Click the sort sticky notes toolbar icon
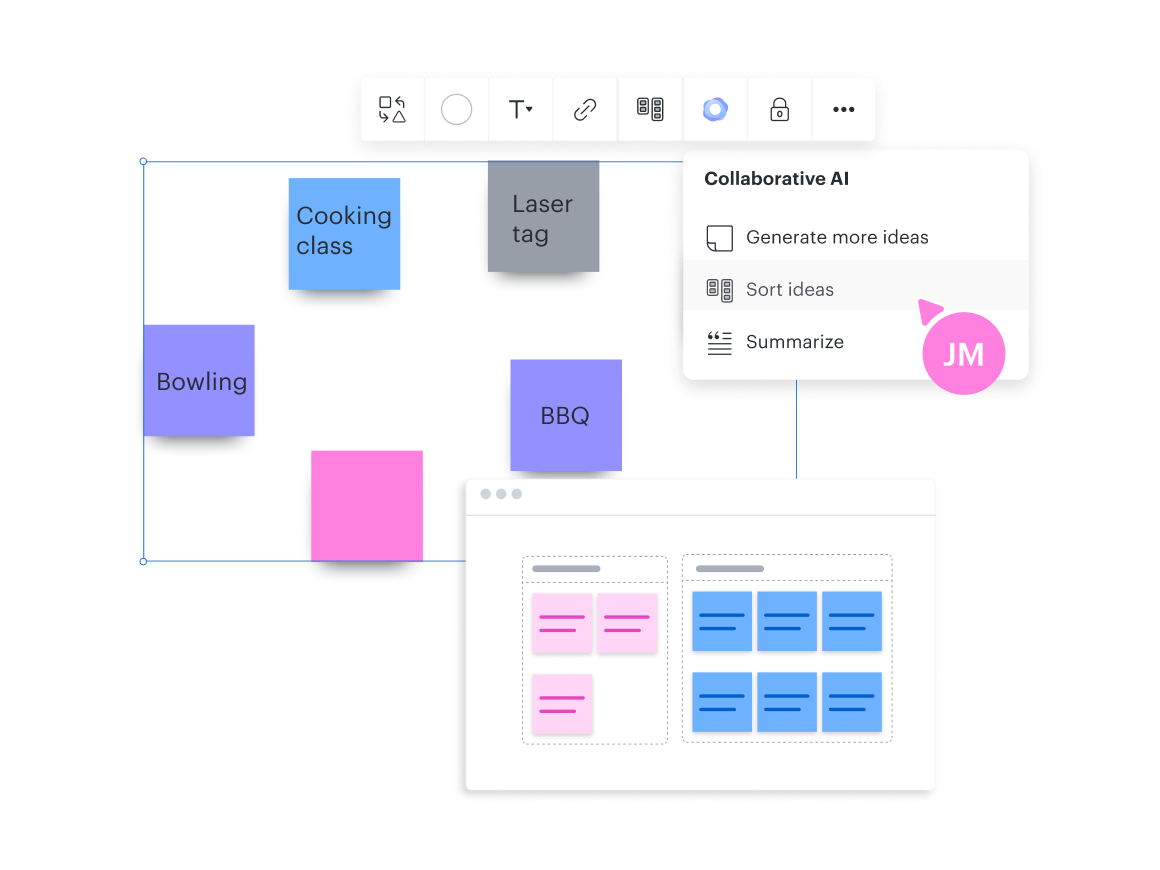This screenshot has height=870, width=1160. (651, 110)
